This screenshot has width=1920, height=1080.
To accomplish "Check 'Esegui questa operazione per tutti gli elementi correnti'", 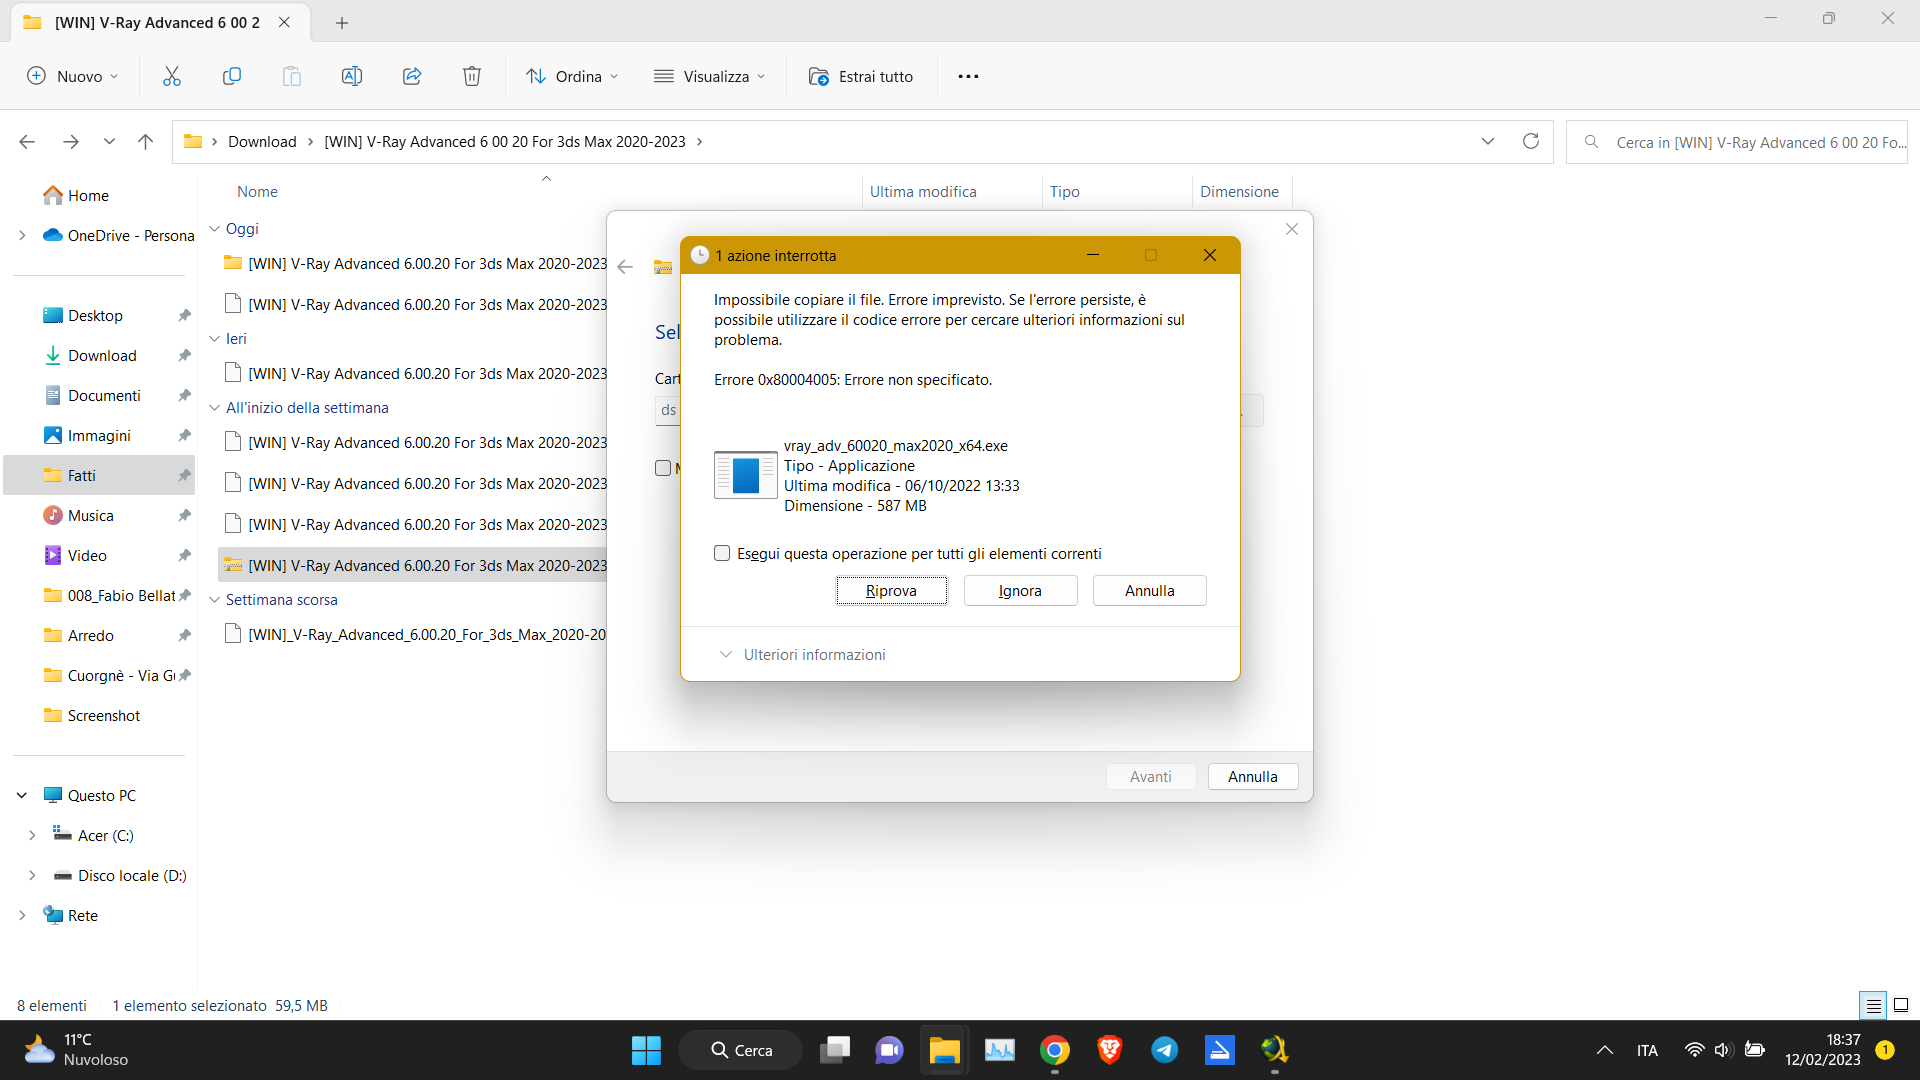I will tap(722, 553).
